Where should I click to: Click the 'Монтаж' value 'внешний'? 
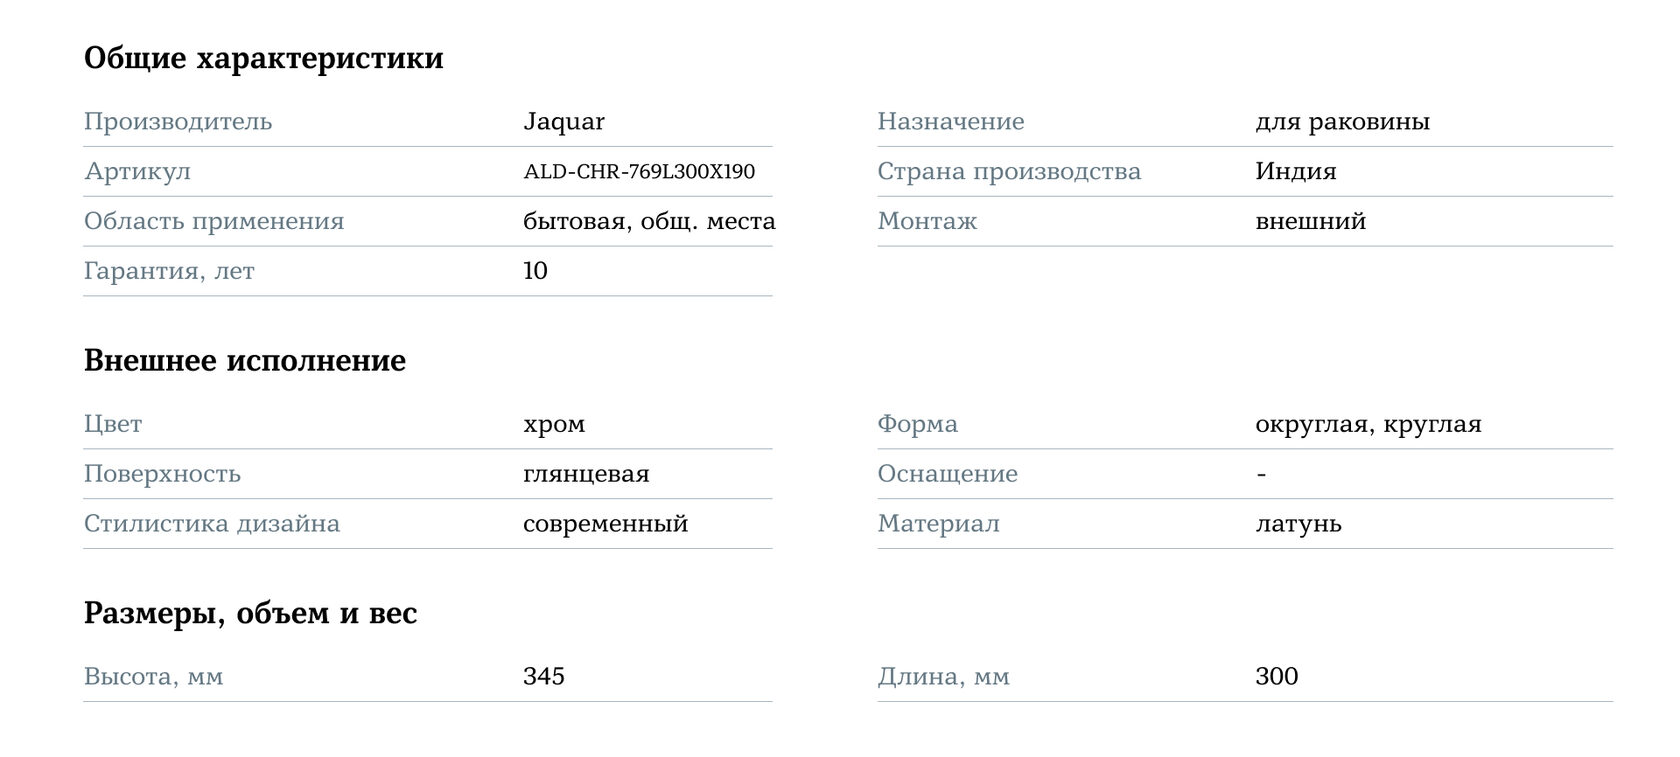point(1310,222)
